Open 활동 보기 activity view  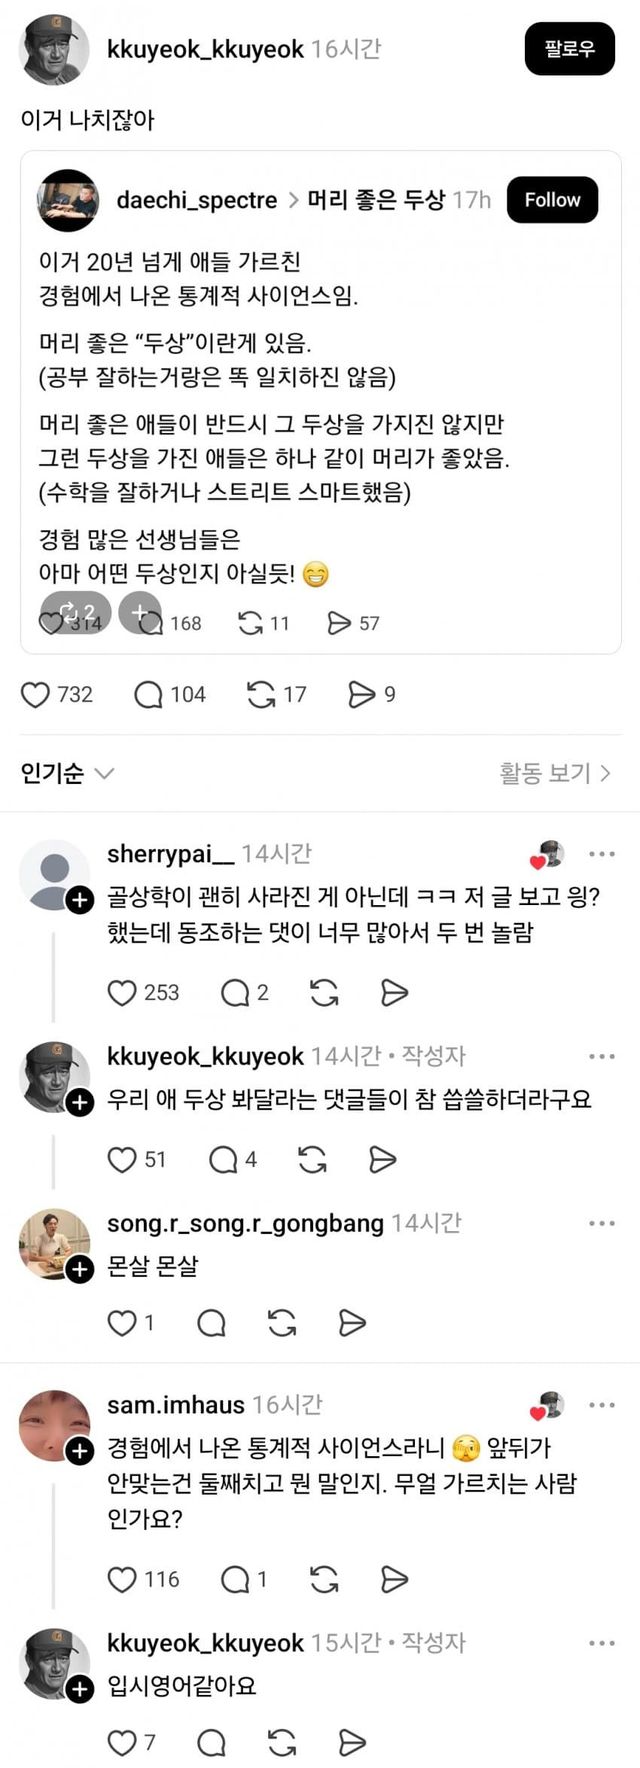pyautogui.click(x=555, y=773)
